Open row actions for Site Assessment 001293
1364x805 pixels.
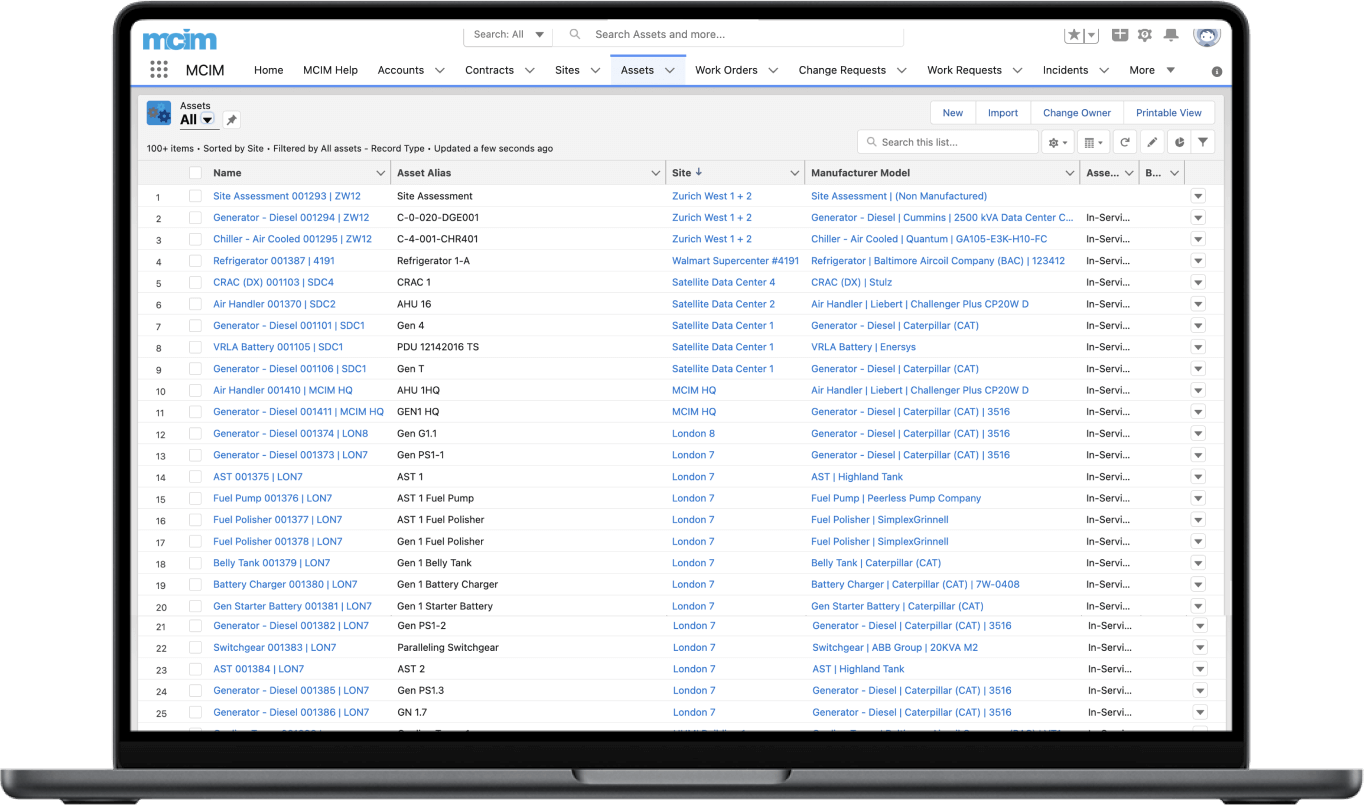click(x=1198, y=196)
